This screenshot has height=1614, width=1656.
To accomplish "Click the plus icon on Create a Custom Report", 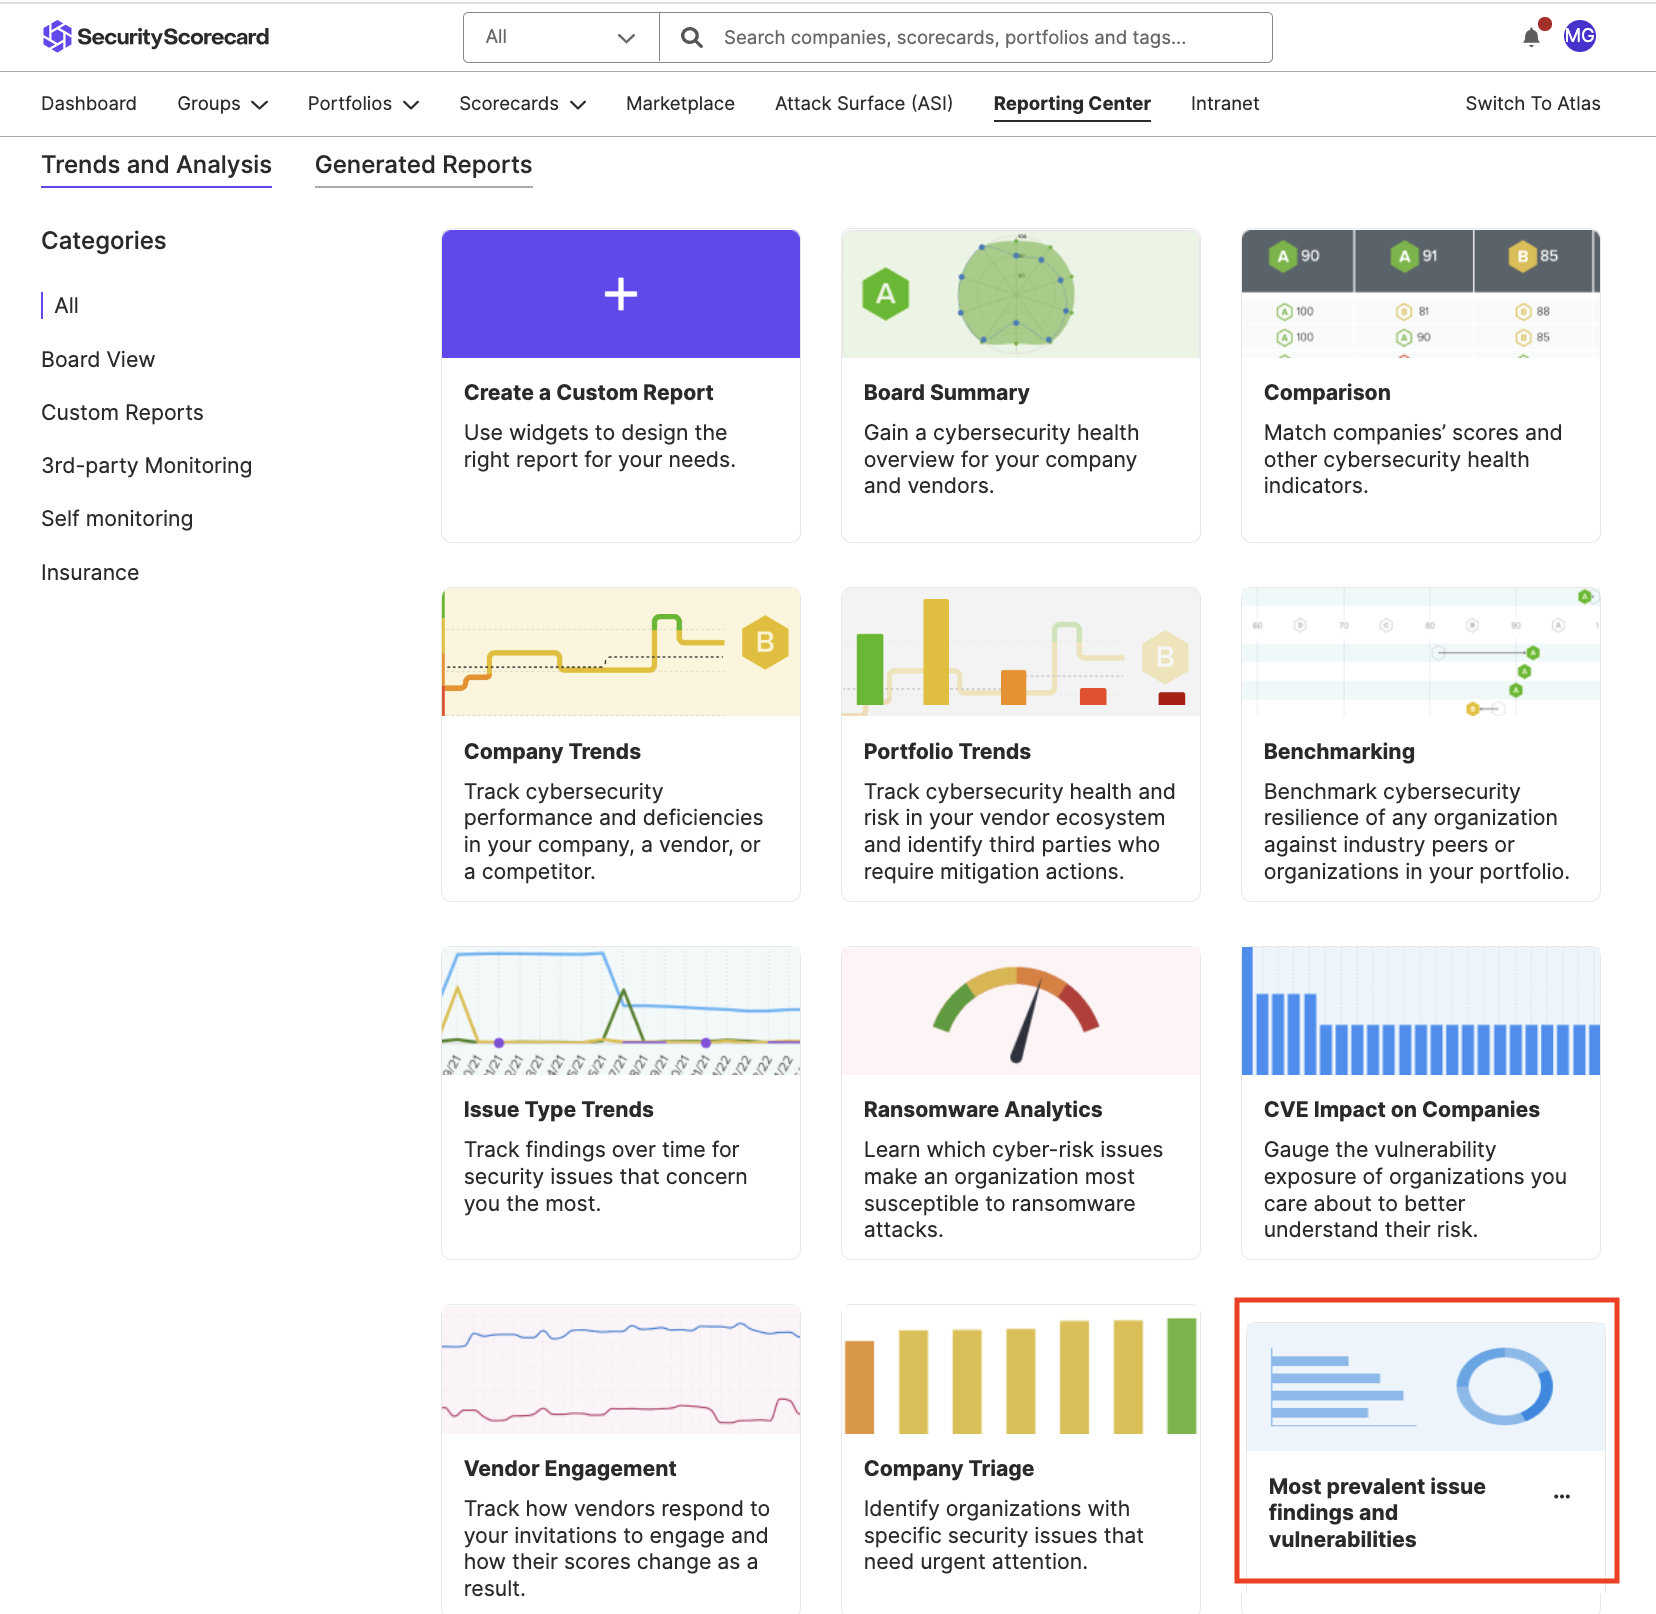I will pyautogui.click(x=621, y=294).
